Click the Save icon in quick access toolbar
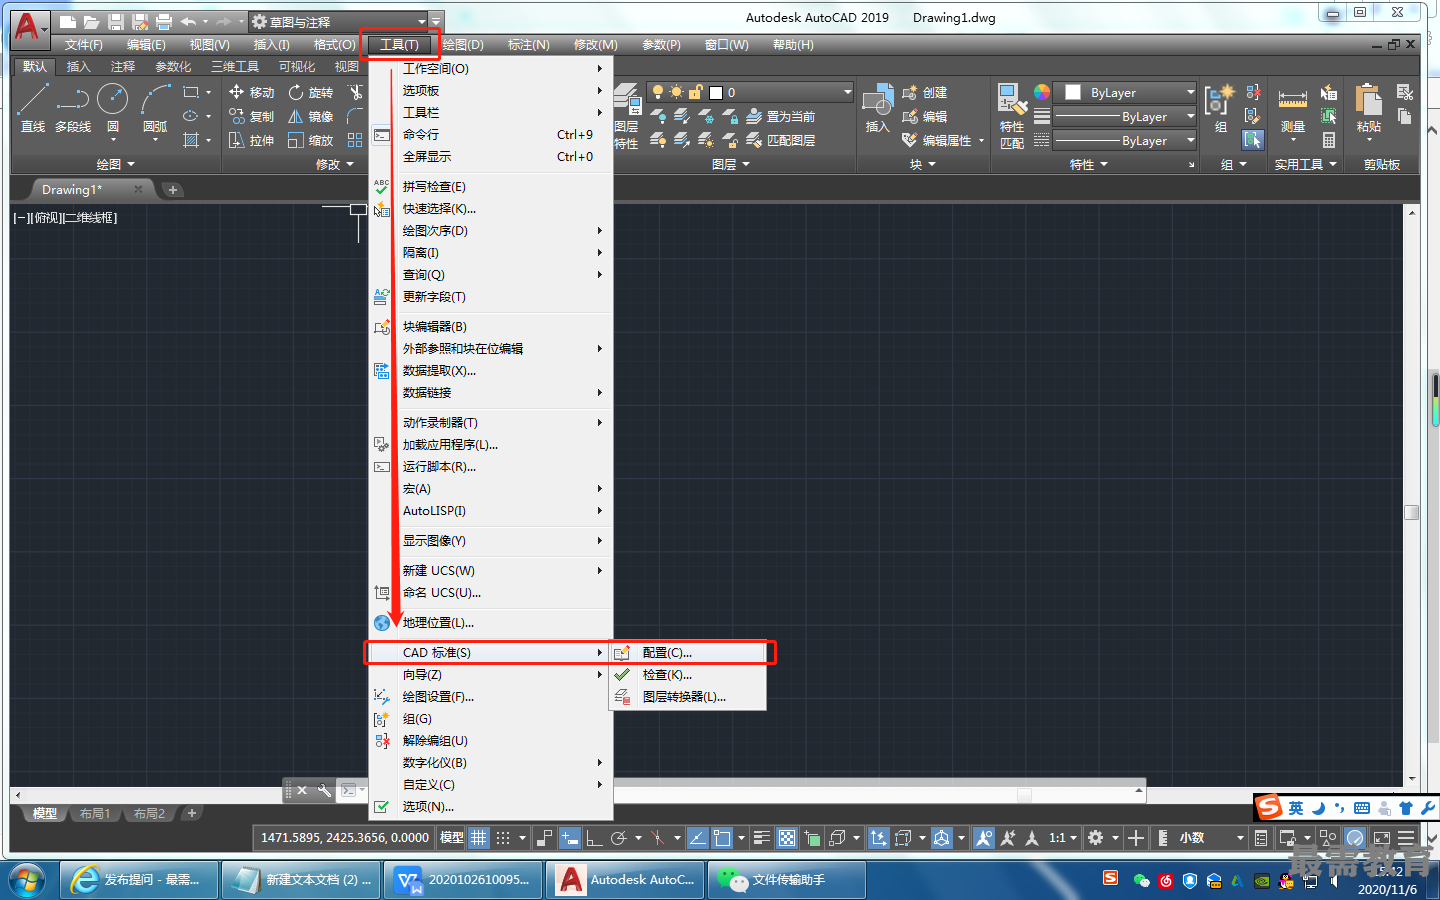The image size is (1440, 900). [115, 22]
